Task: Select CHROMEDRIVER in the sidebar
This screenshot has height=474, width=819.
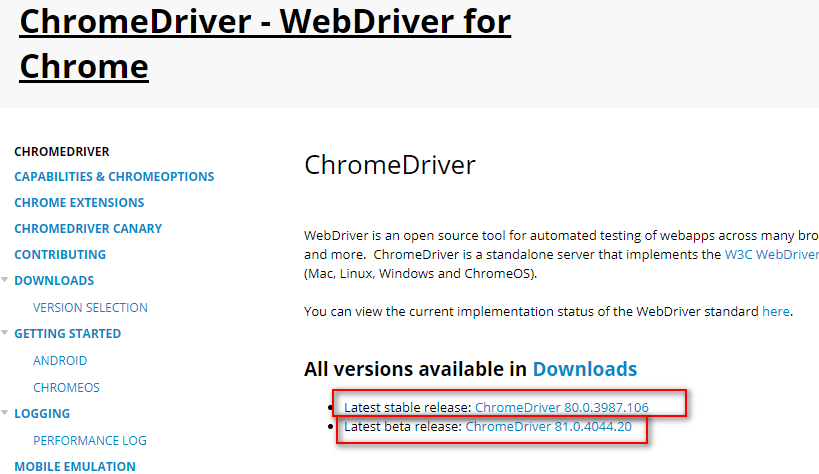Action: pos(62,151)
